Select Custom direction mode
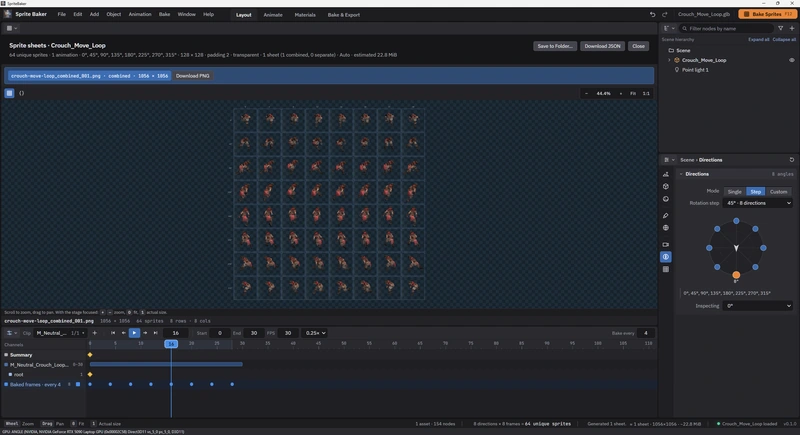800x435 pixels. click(x=778, y=191)
